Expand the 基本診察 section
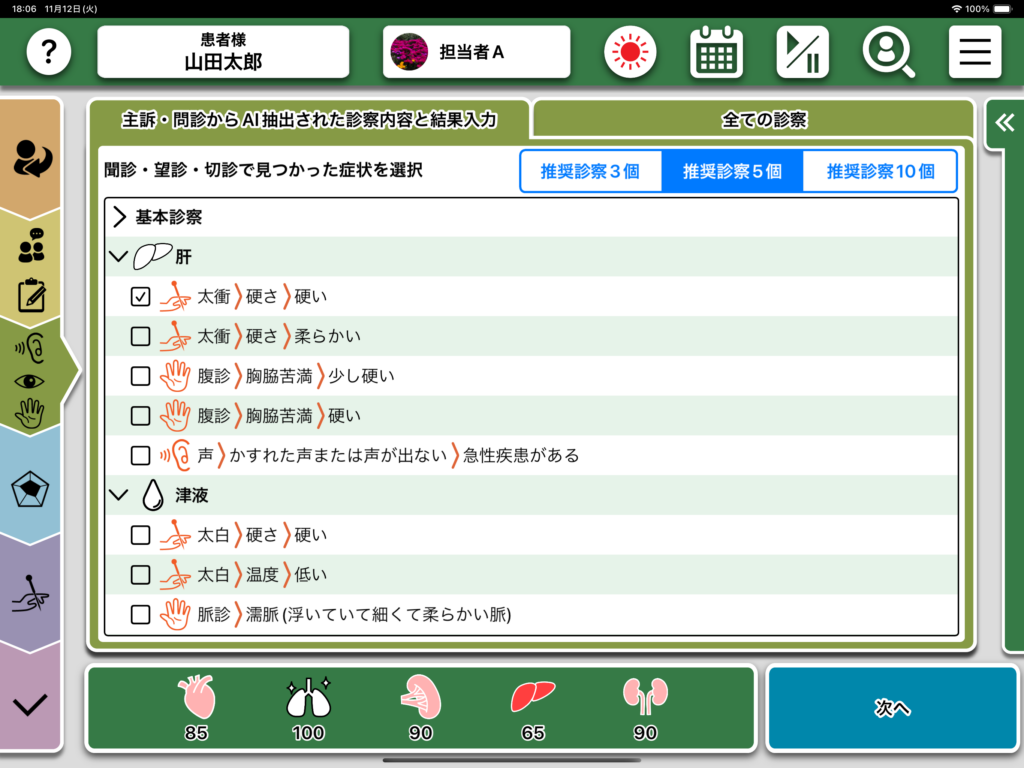This screenshot has height=768, width=1024. (120, 217)
